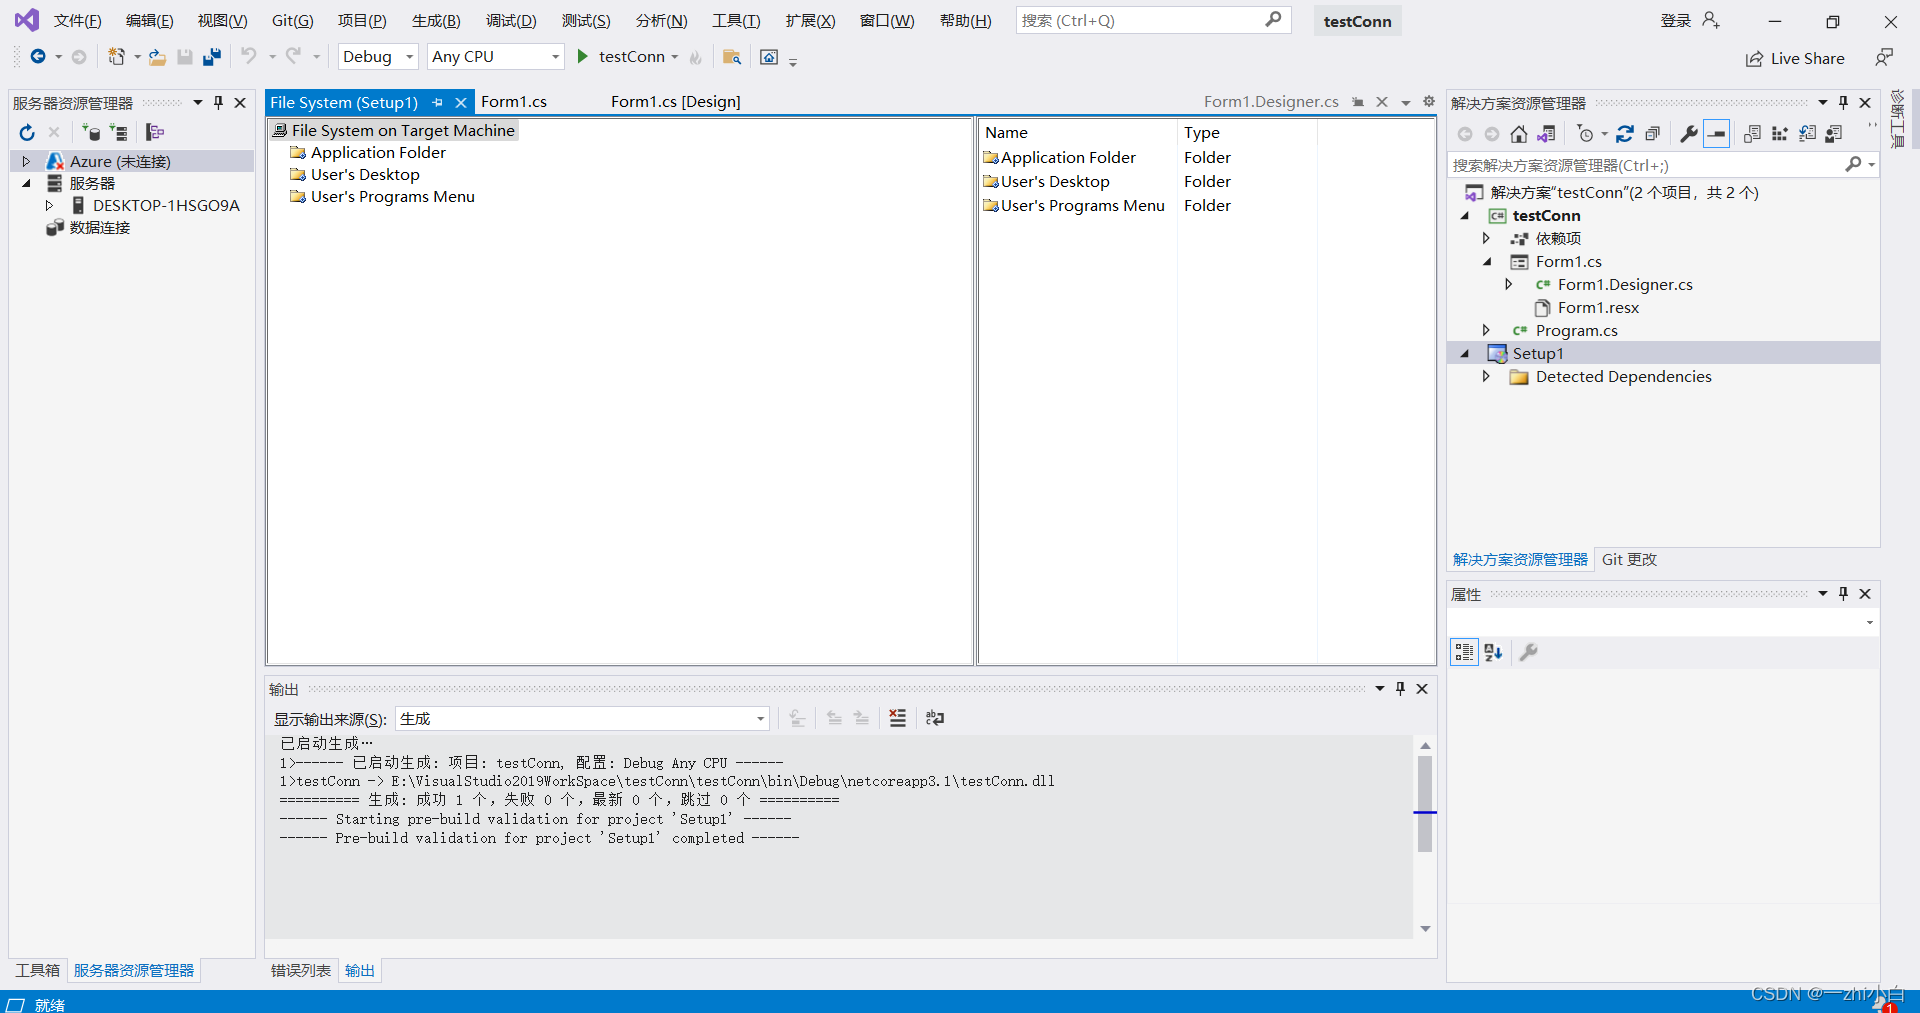The height and width of the screenshot is (1013, 1920).
Task: Open the output source dropdown showing 生成
Action: (x=583, y=718)
